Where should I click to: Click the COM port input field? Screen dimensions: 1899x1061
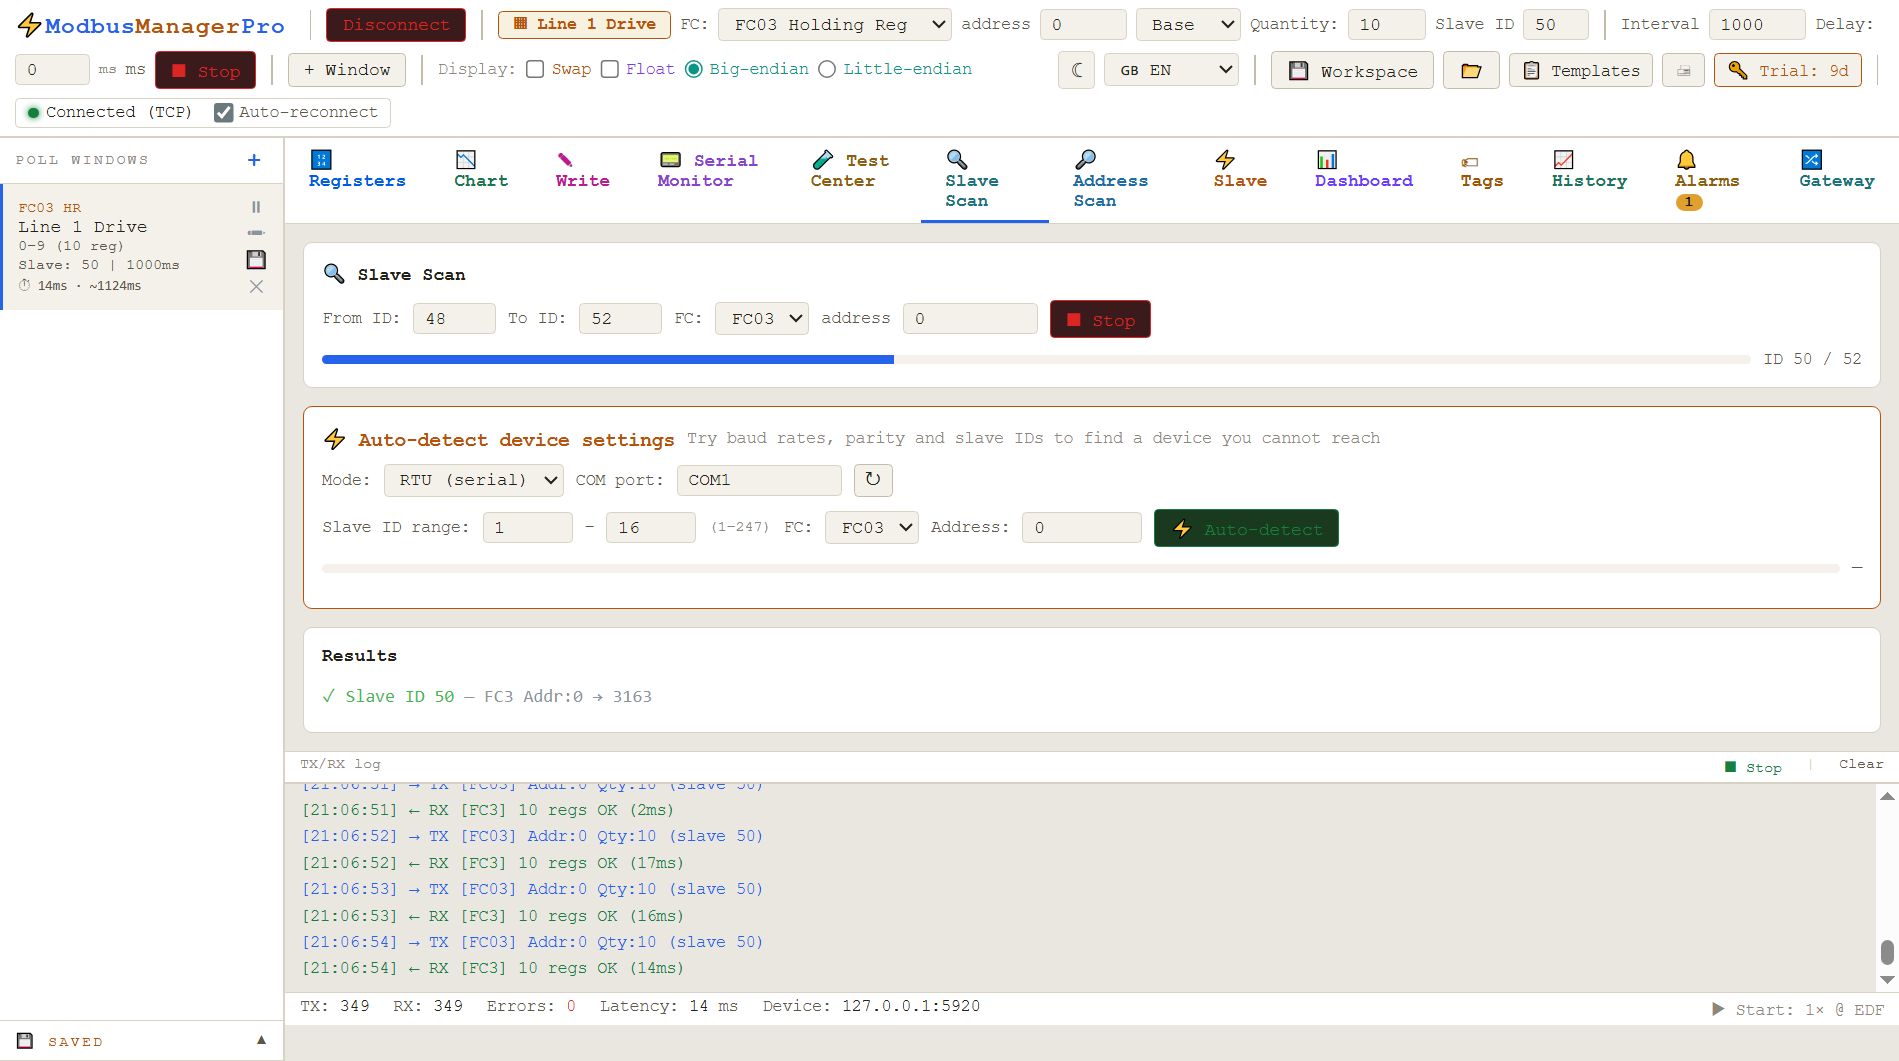tap(759, 480)
